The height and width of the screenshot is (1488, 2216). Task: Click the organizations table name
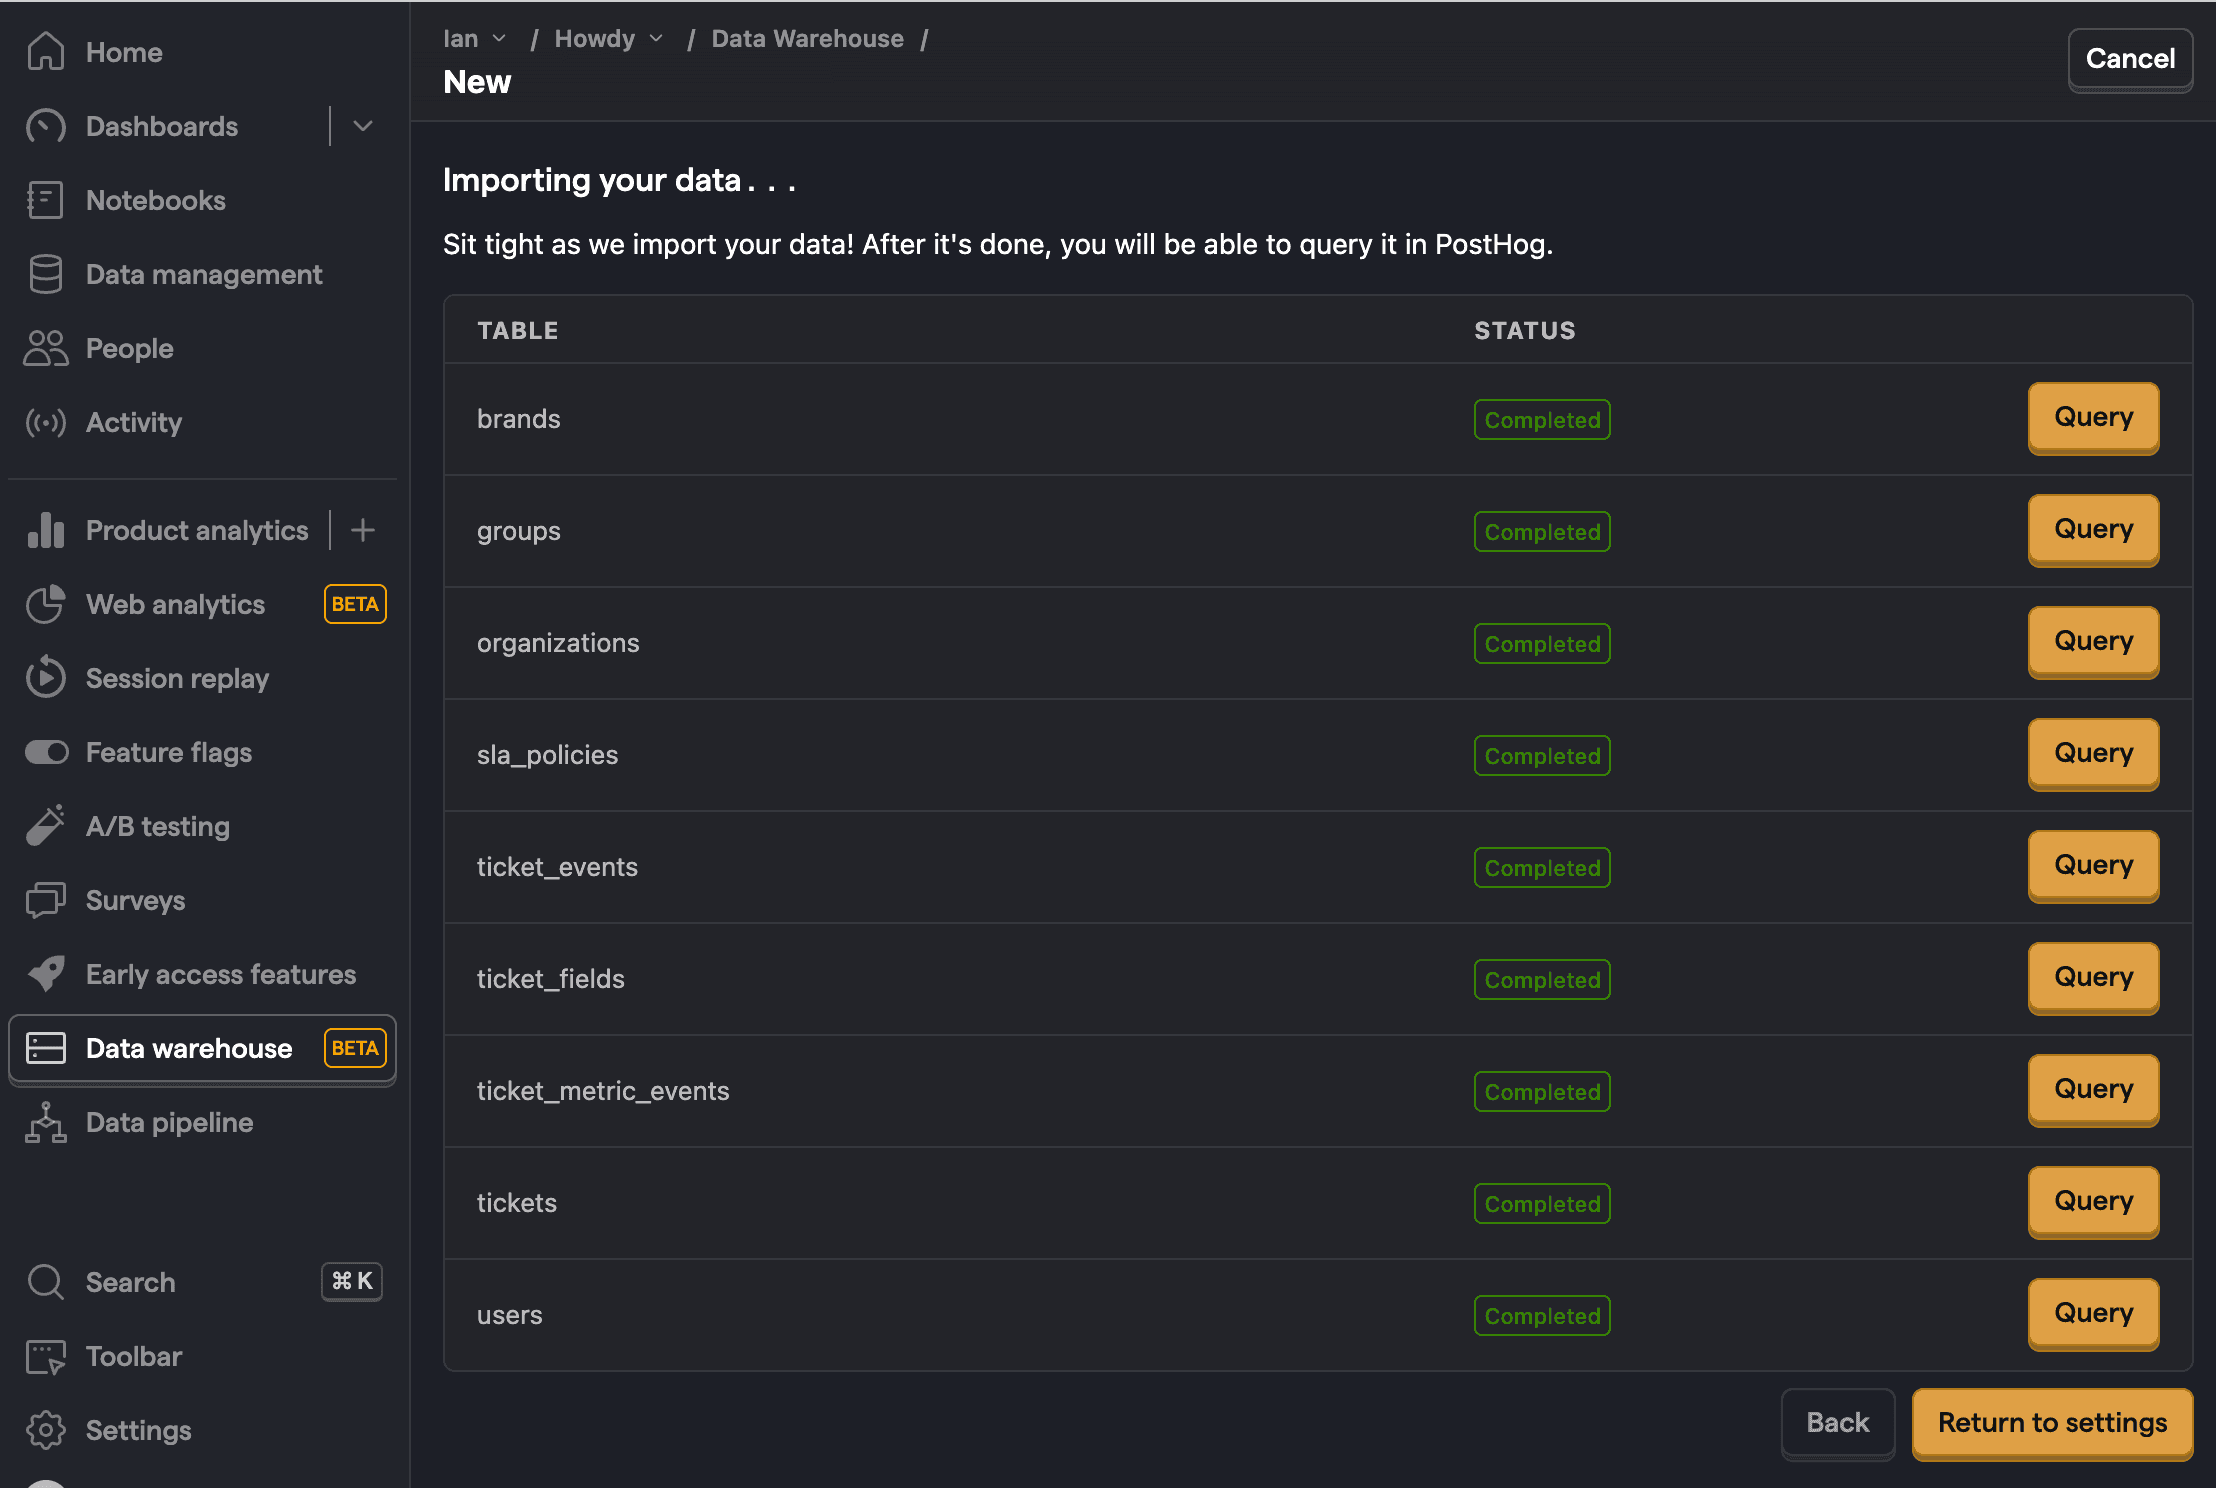558,643
